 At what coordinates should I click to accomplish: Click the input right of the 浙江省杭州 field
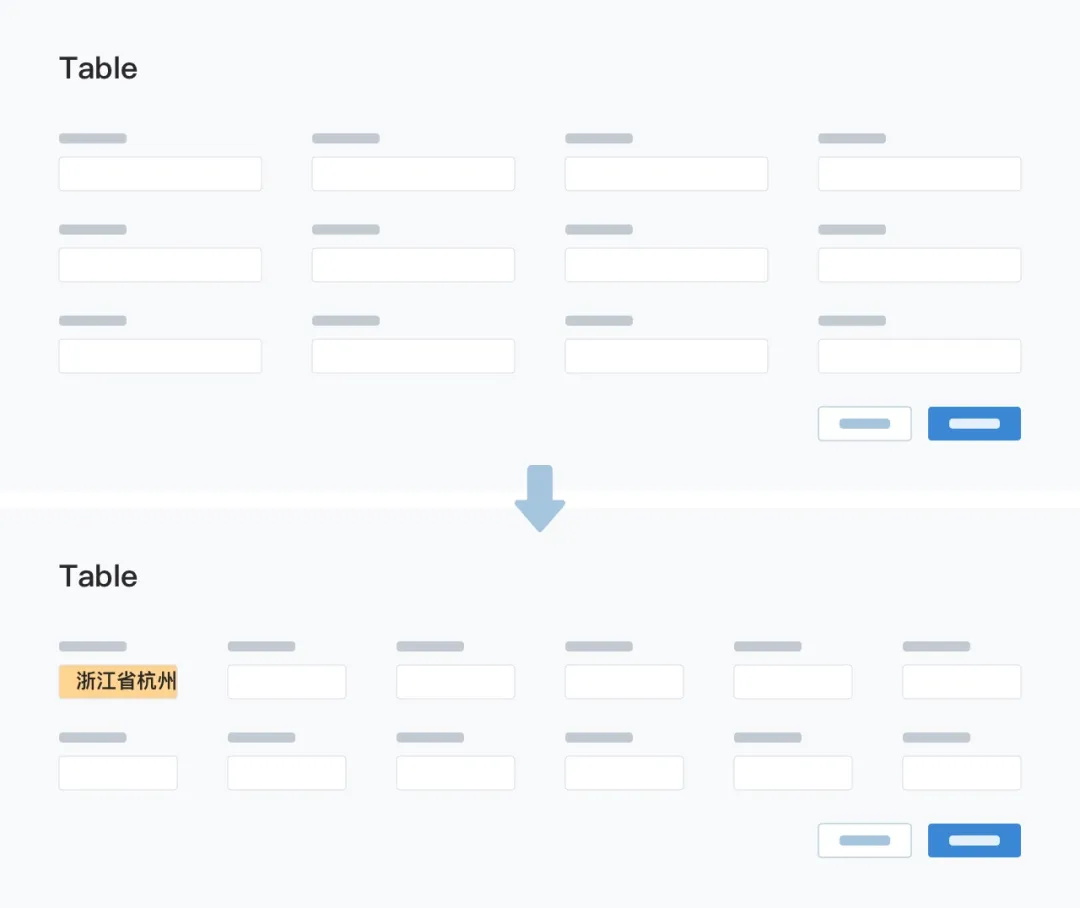point(287,682)
